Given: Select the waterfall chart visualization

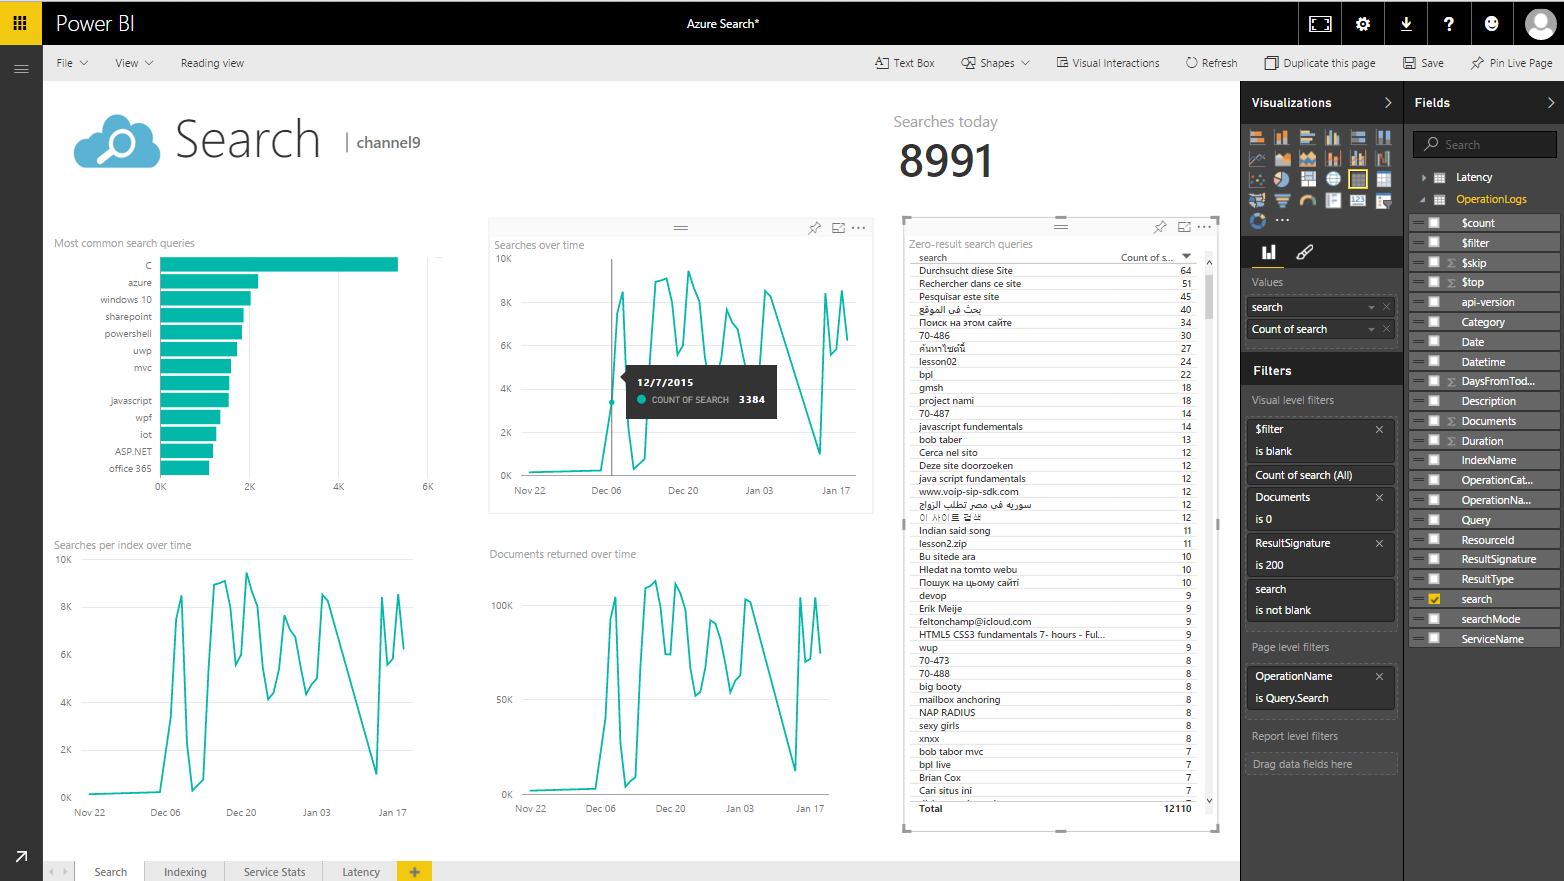Looking at the screenshot, I should tap(1383, 158).
